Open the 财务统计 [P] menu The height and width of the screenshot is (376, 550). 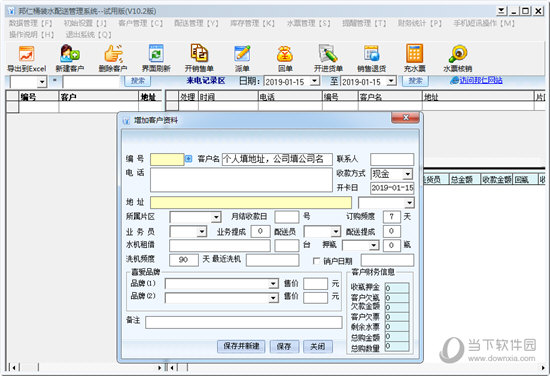[420, 24]
